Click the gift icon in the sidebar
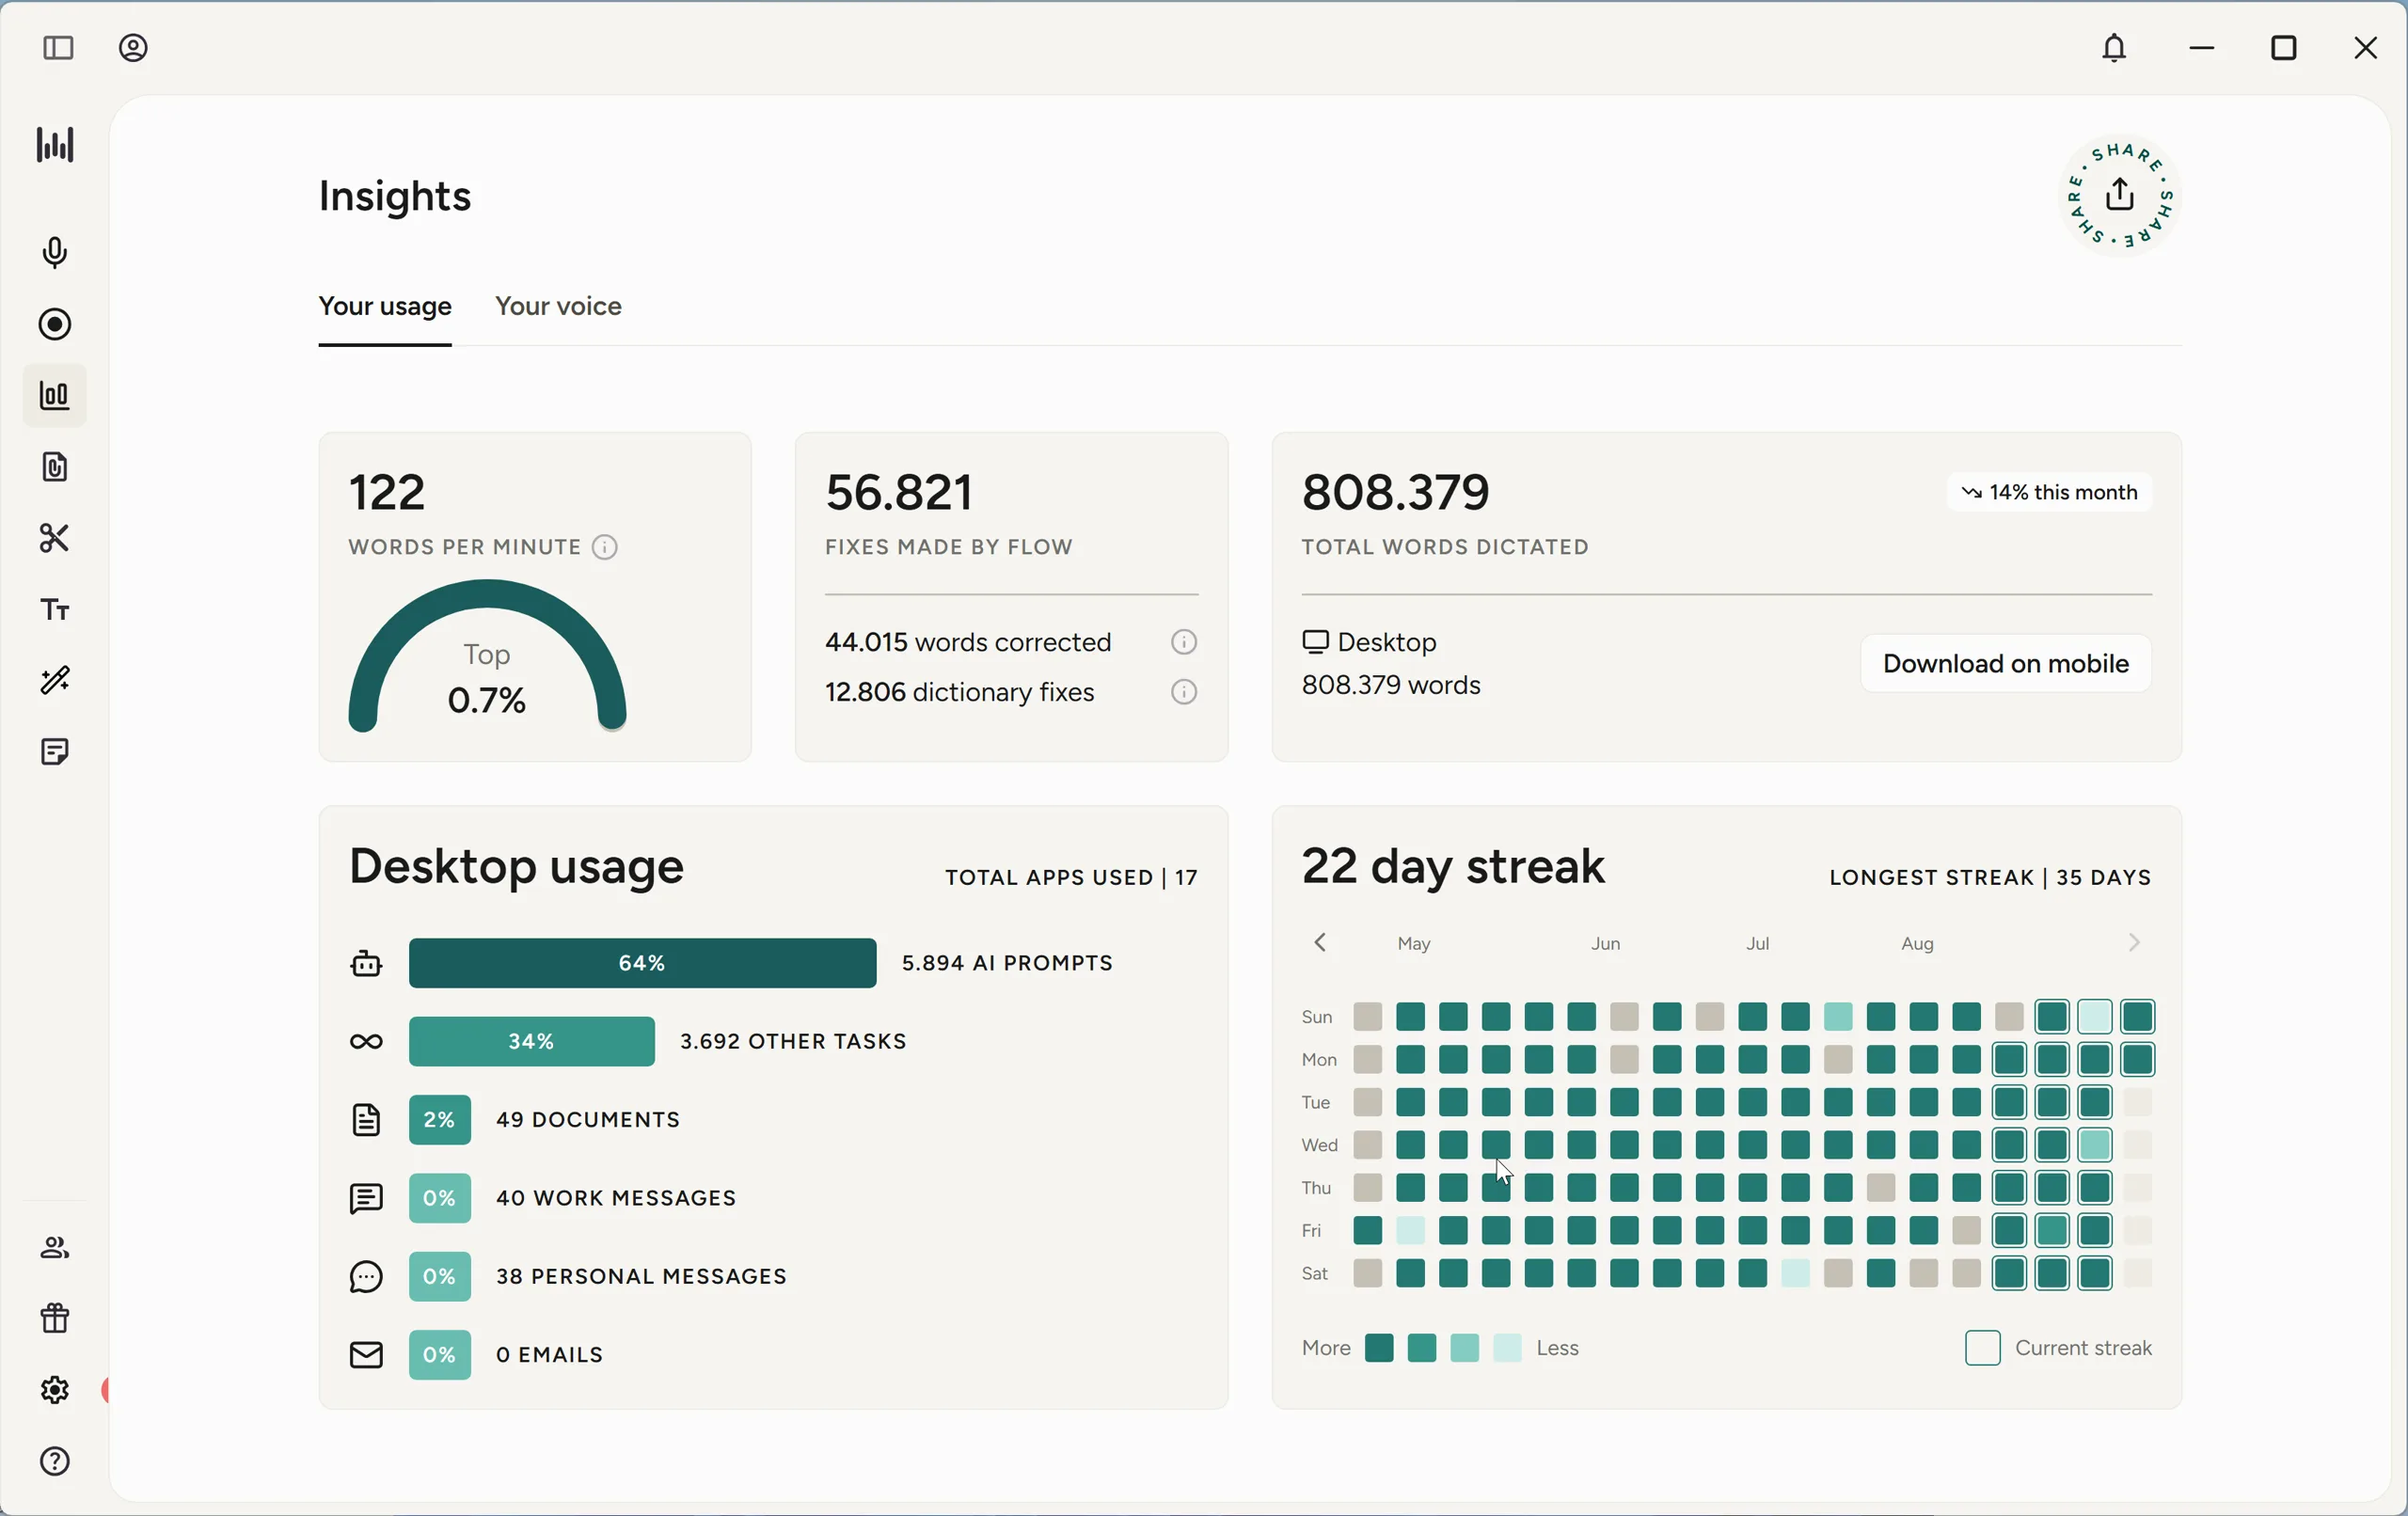Screen dimensions: 2408x1516 tap(55, 1319)
